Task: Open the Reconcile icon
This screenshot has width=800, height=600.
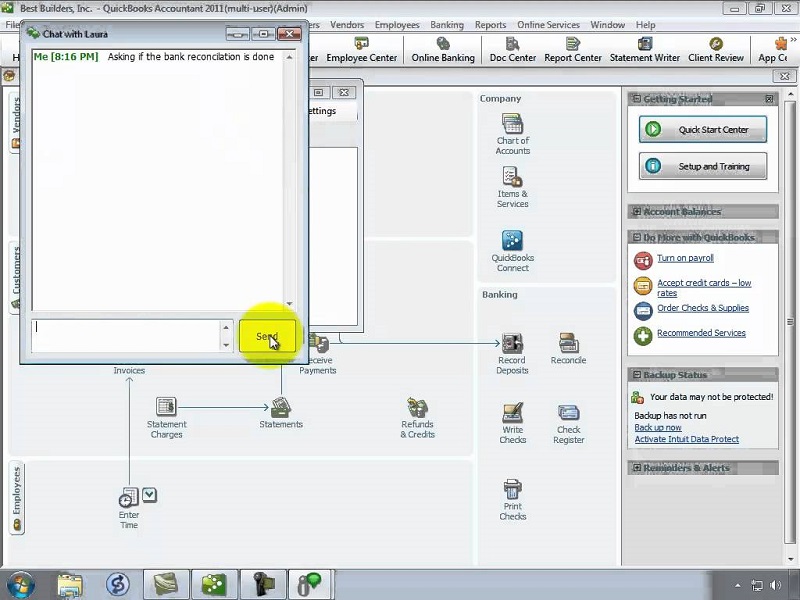Action: click(x=568, y=343)
